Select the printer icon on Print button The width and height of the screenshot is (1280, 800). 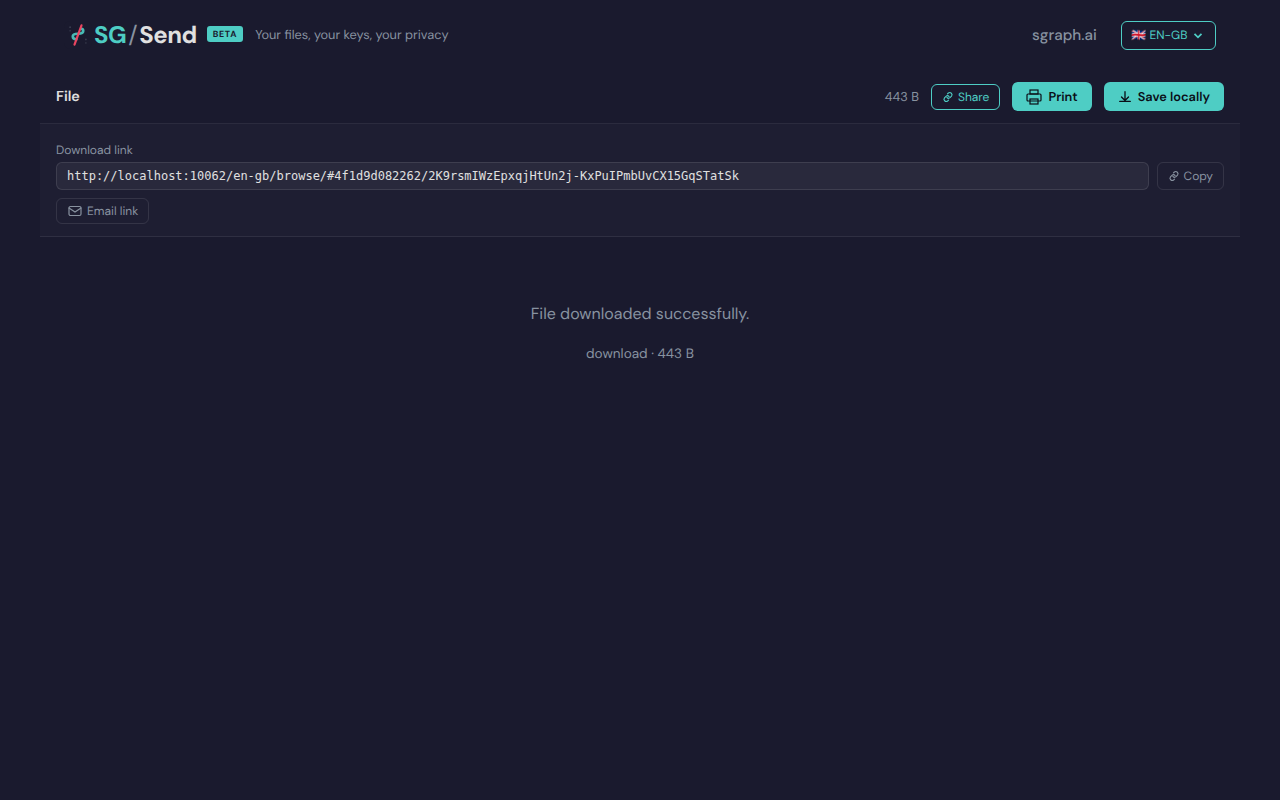(1033, 96)
